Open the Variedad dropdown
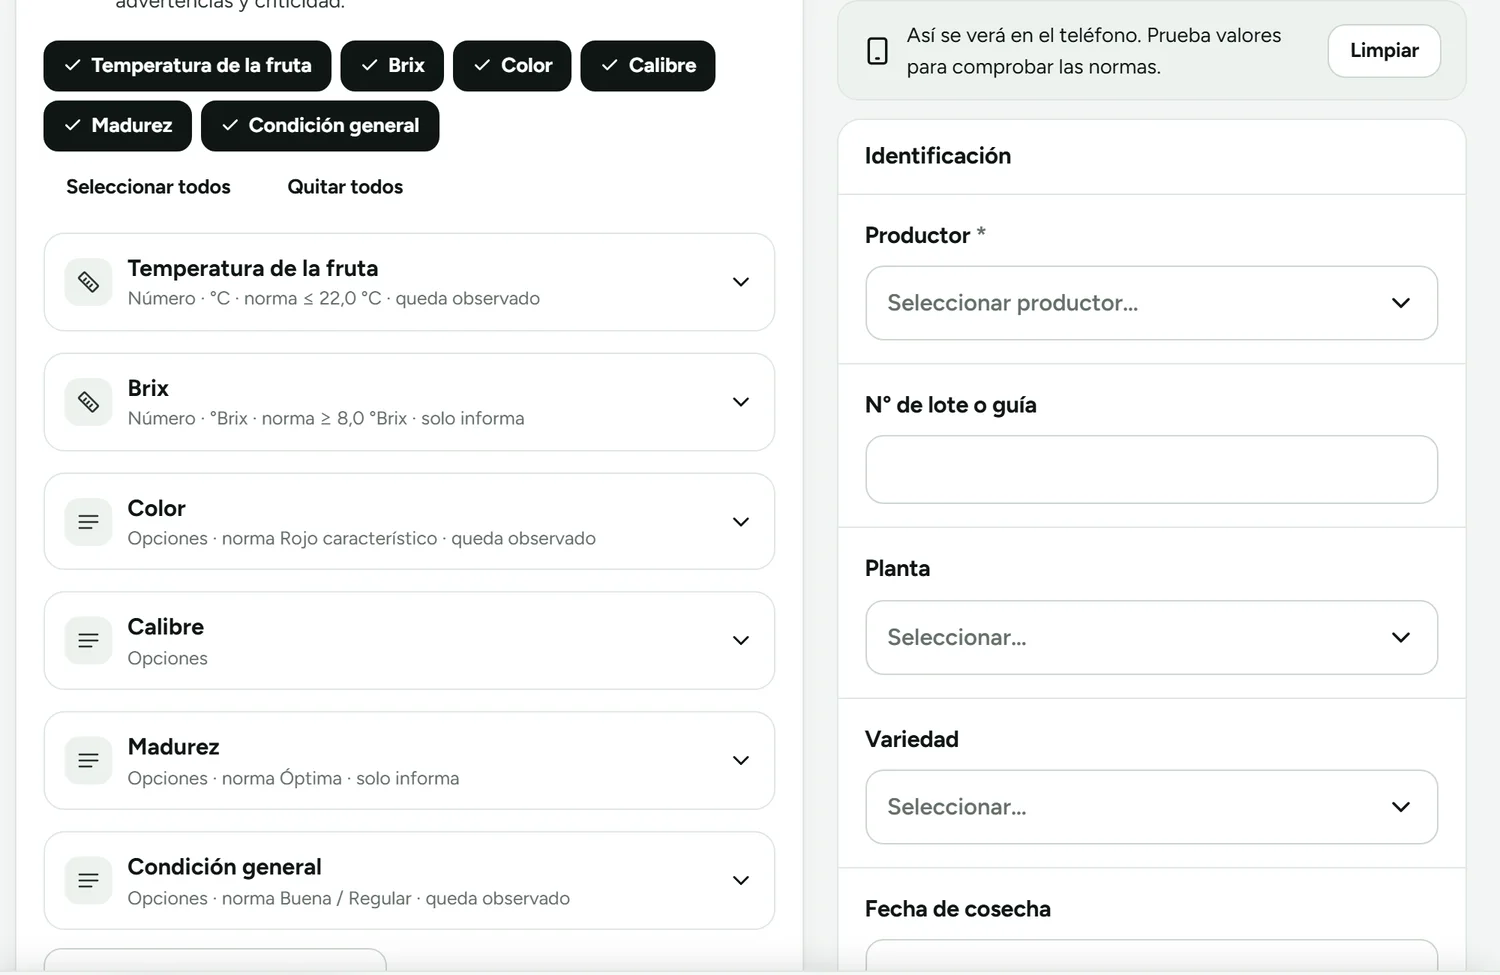The image size is (1500, 975). coord(1151,807)
